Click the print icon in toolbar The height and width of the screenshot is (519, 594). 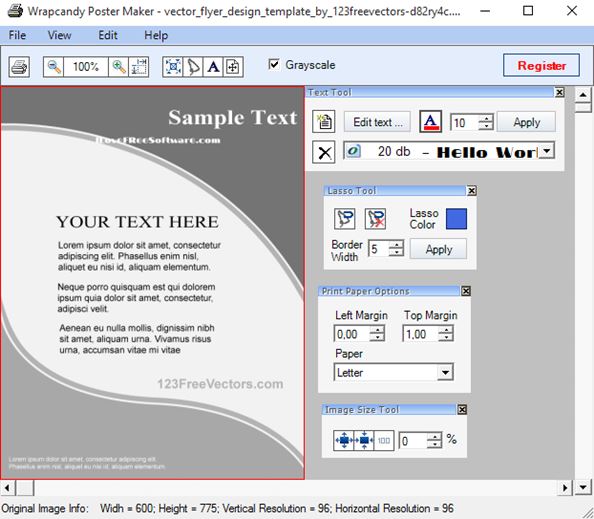(19, 67)
